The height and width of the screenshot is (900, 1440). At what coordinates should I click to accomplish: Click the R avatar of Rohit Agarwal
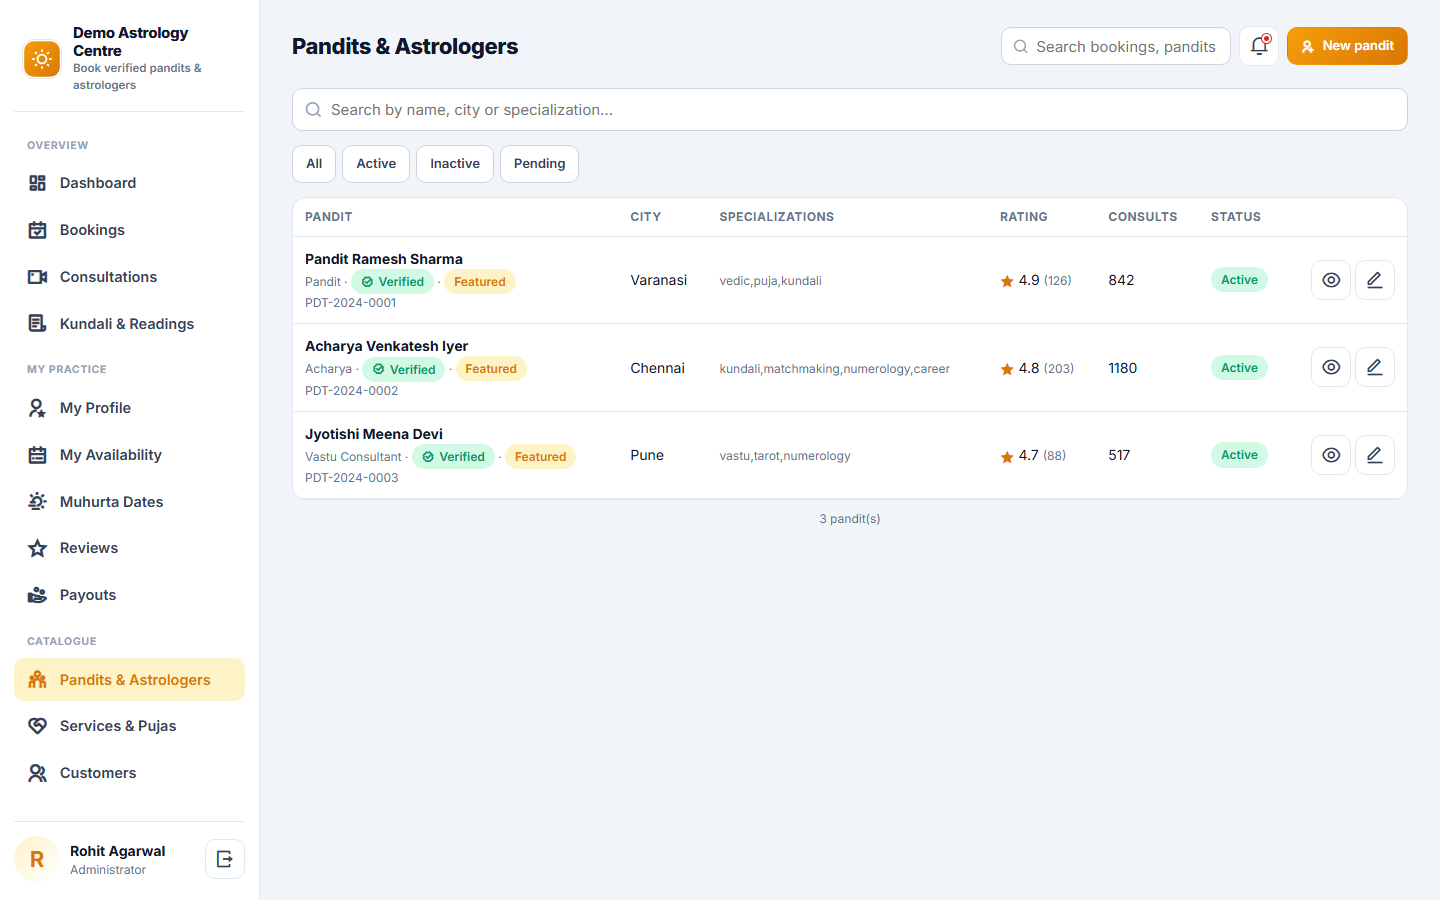(37, 859)
